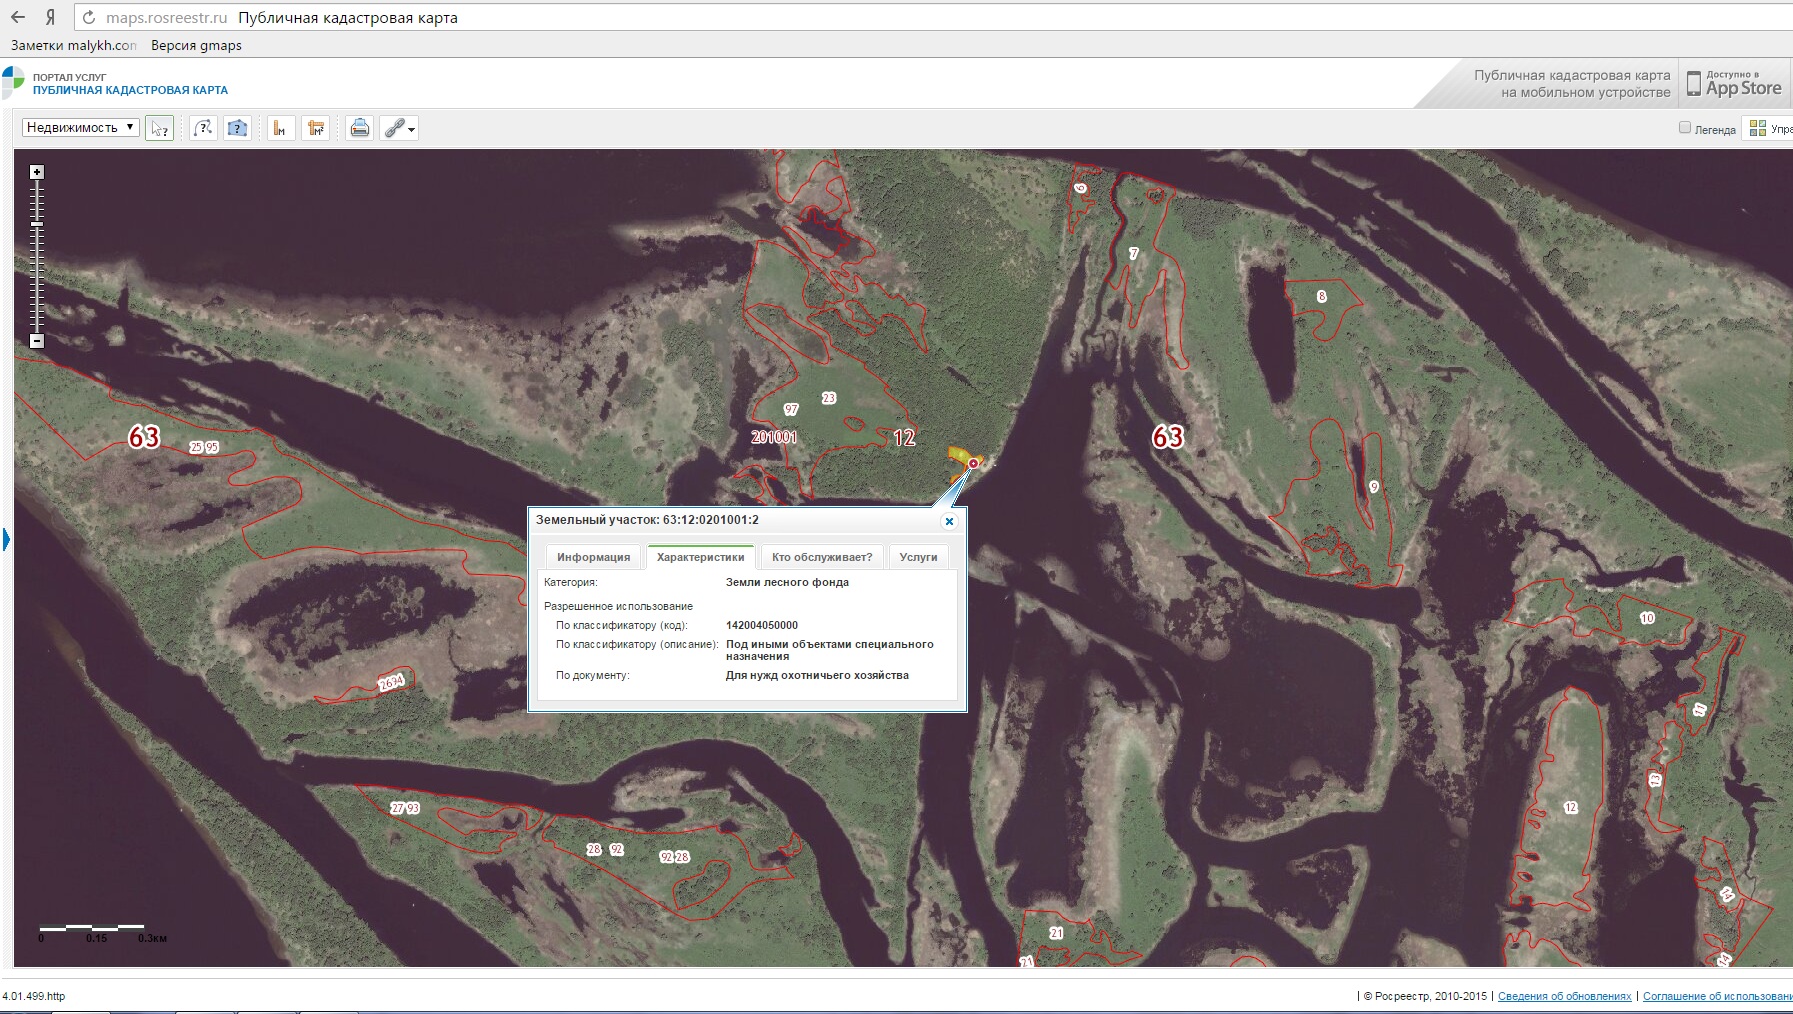Click the zoom out minus button
This screenshot has height=1014, width=1793.
[37, 341]
